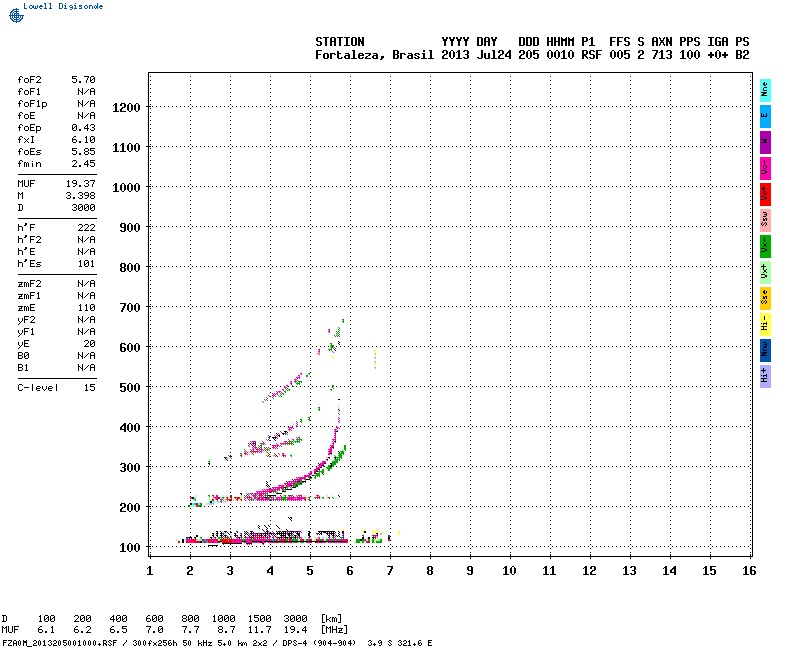Pick the yellow Hi- legend swatch
The height and width of the screenshot is (650, 800).
pyautogui.click(x=765, y=324)
